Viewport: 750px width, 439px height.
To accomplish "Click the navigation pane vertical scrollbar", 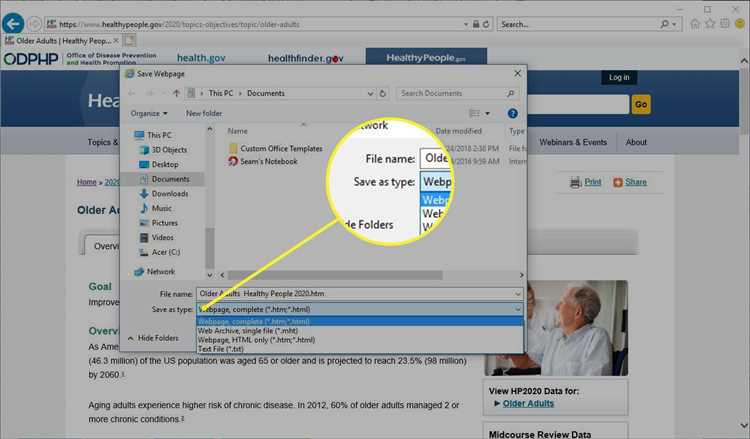I will (x=210, y=248).
